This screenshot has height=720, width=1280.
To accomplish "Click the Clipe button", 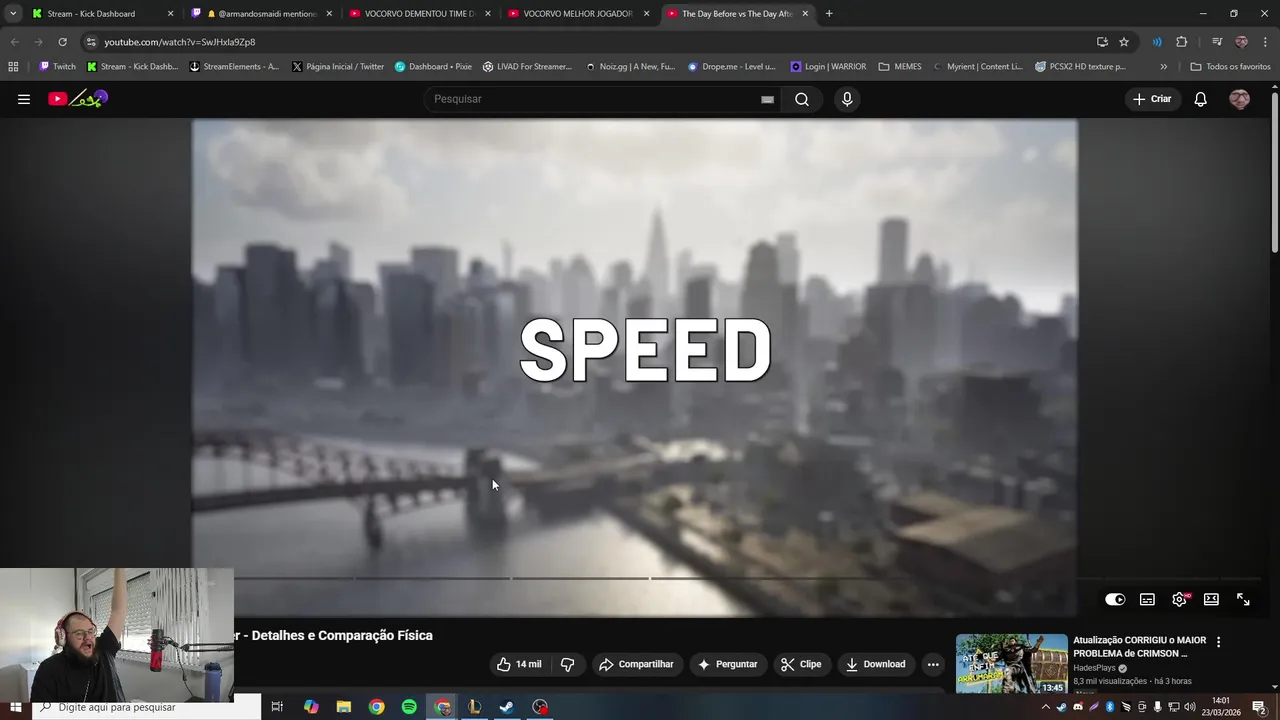I will (x=801, y=664).
